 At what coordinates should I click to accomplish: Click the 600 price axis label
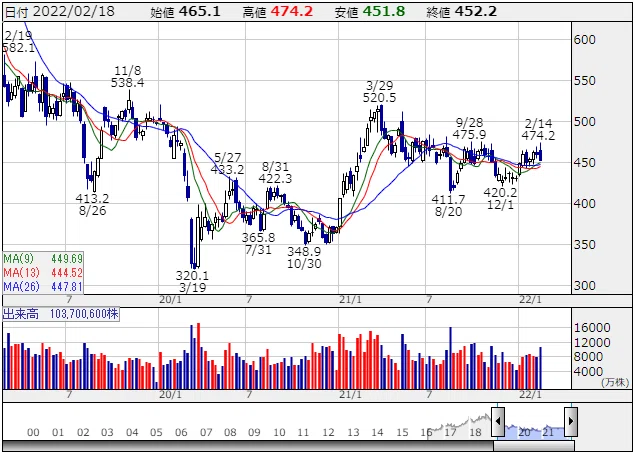click(x=585, y=40)
